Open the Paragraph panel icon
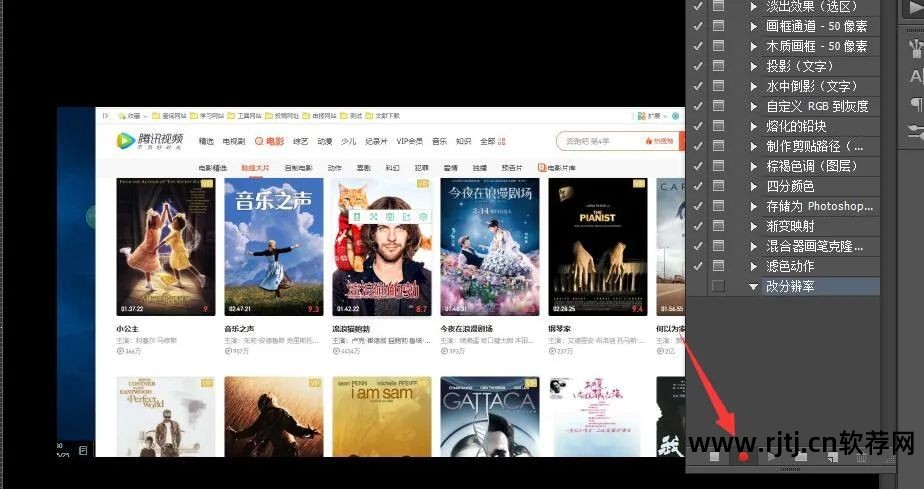This screenshot has height=489, width=924. click(916, 104)
